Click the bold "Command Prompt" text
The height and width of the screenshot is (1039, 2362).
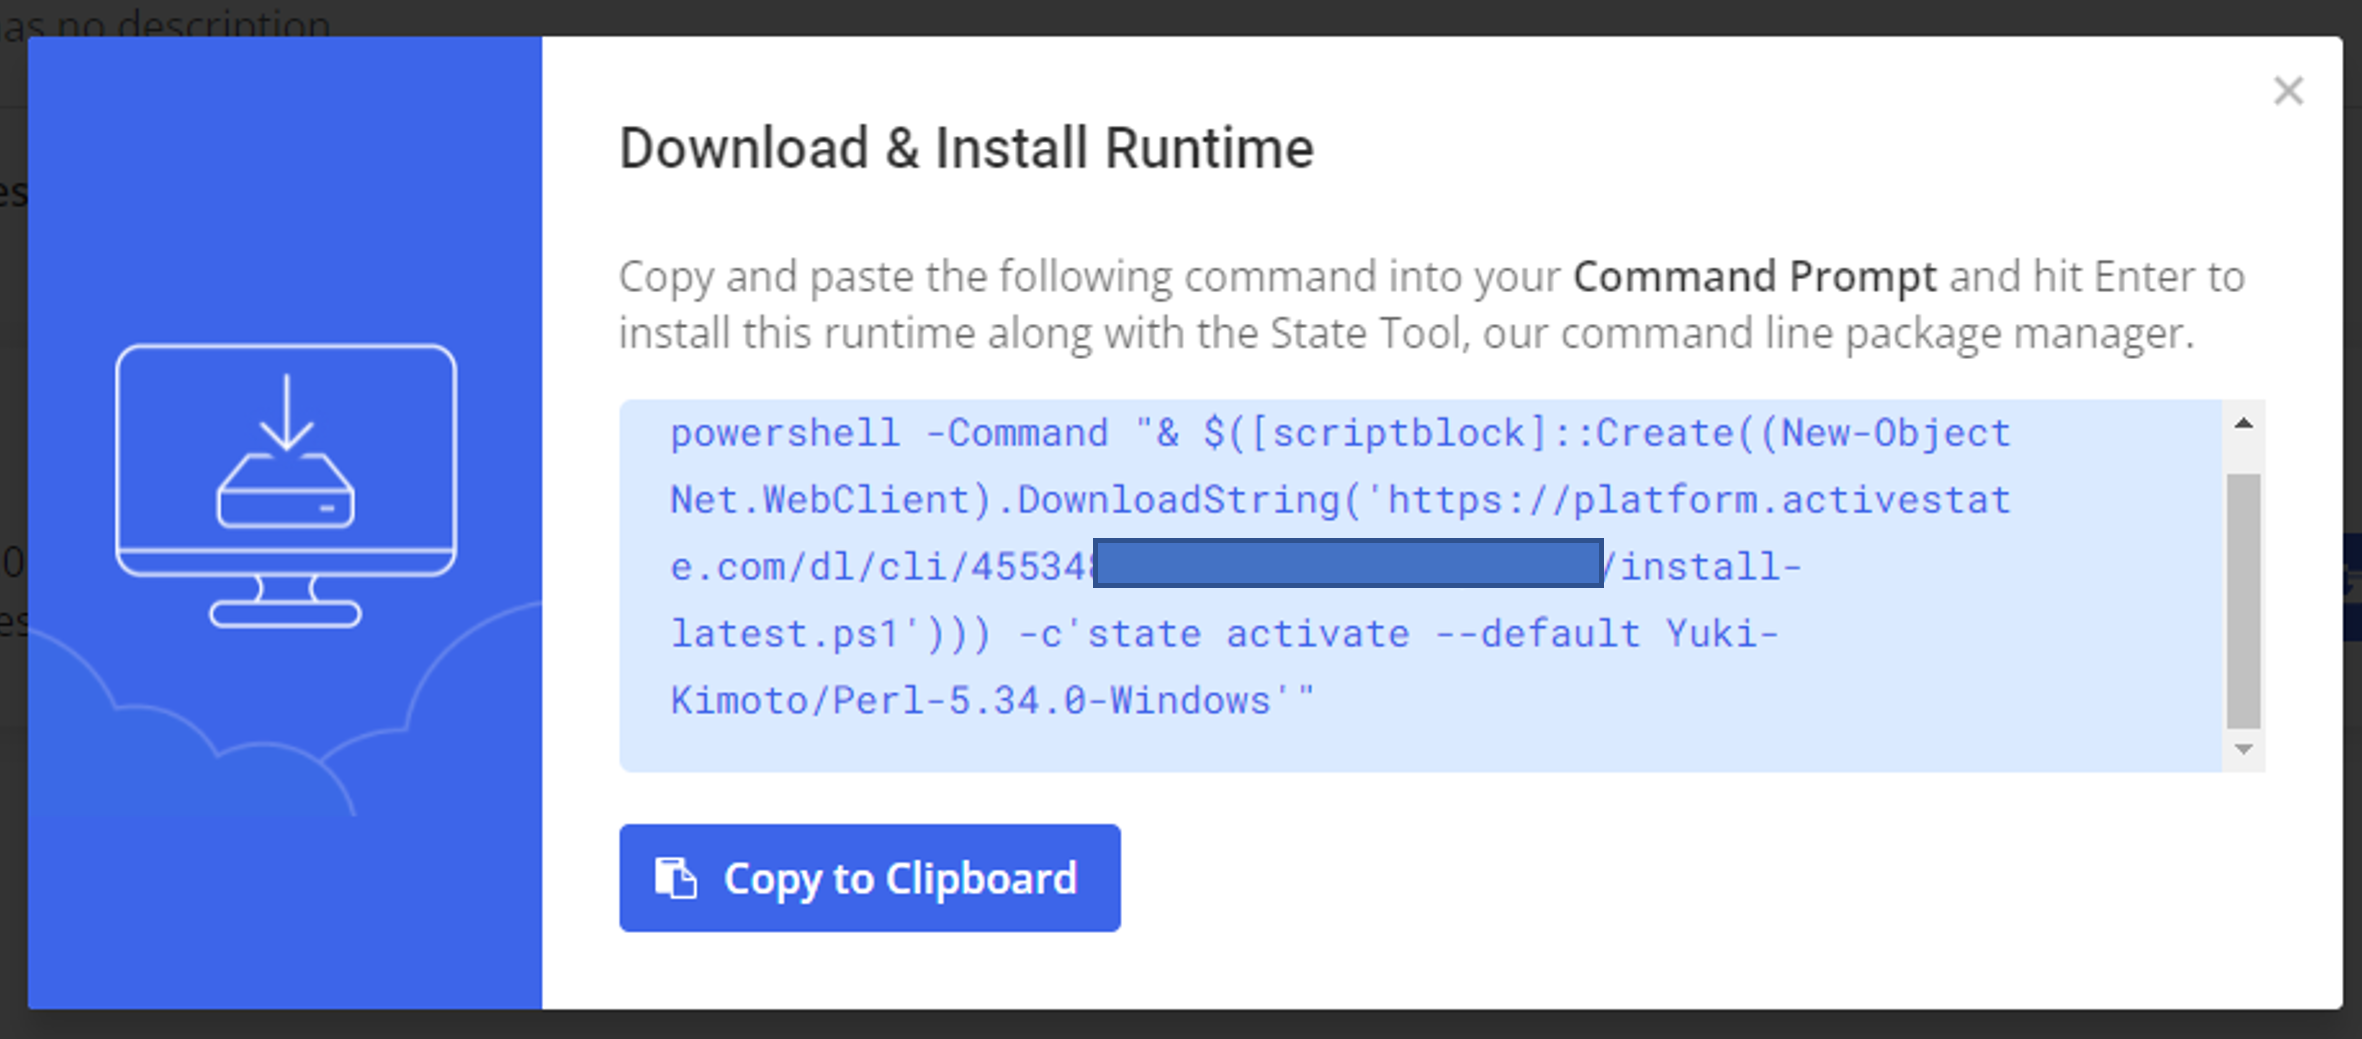(x=1754, y=277)
